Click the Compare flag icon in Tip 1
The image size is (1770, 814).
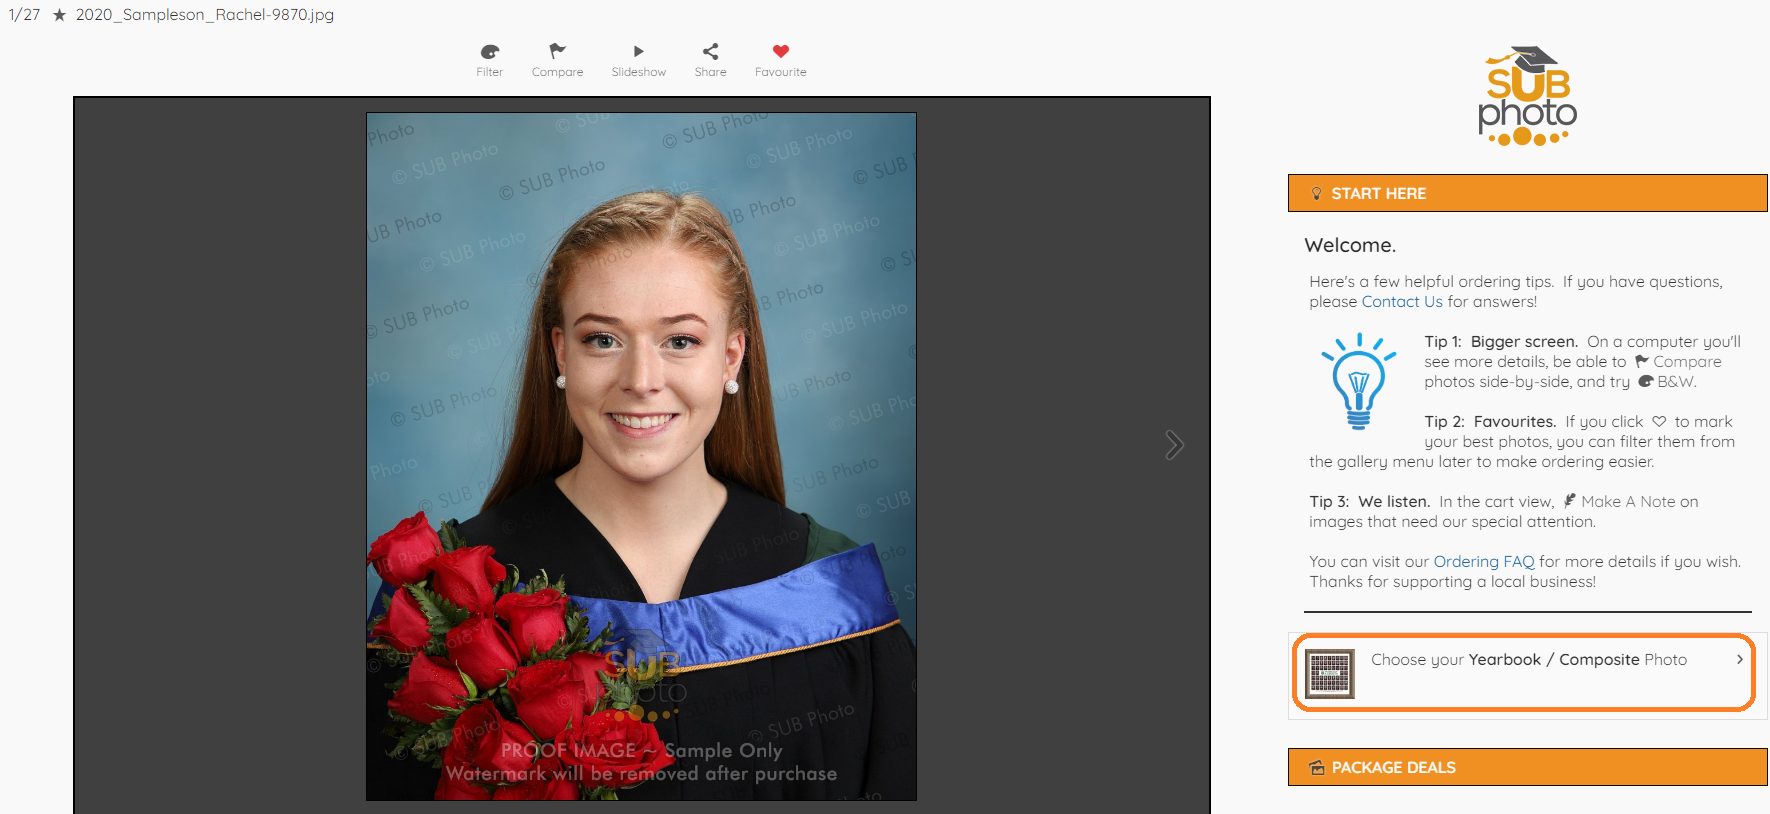coord(1641,361)
